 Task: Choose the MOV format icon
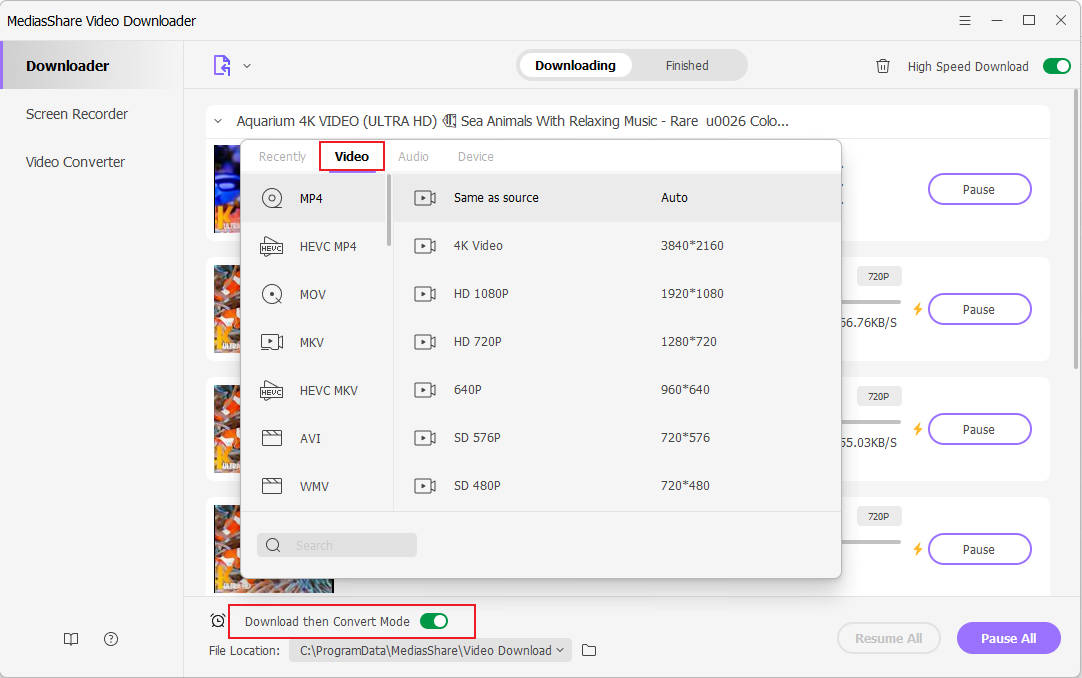coord(272,295)
